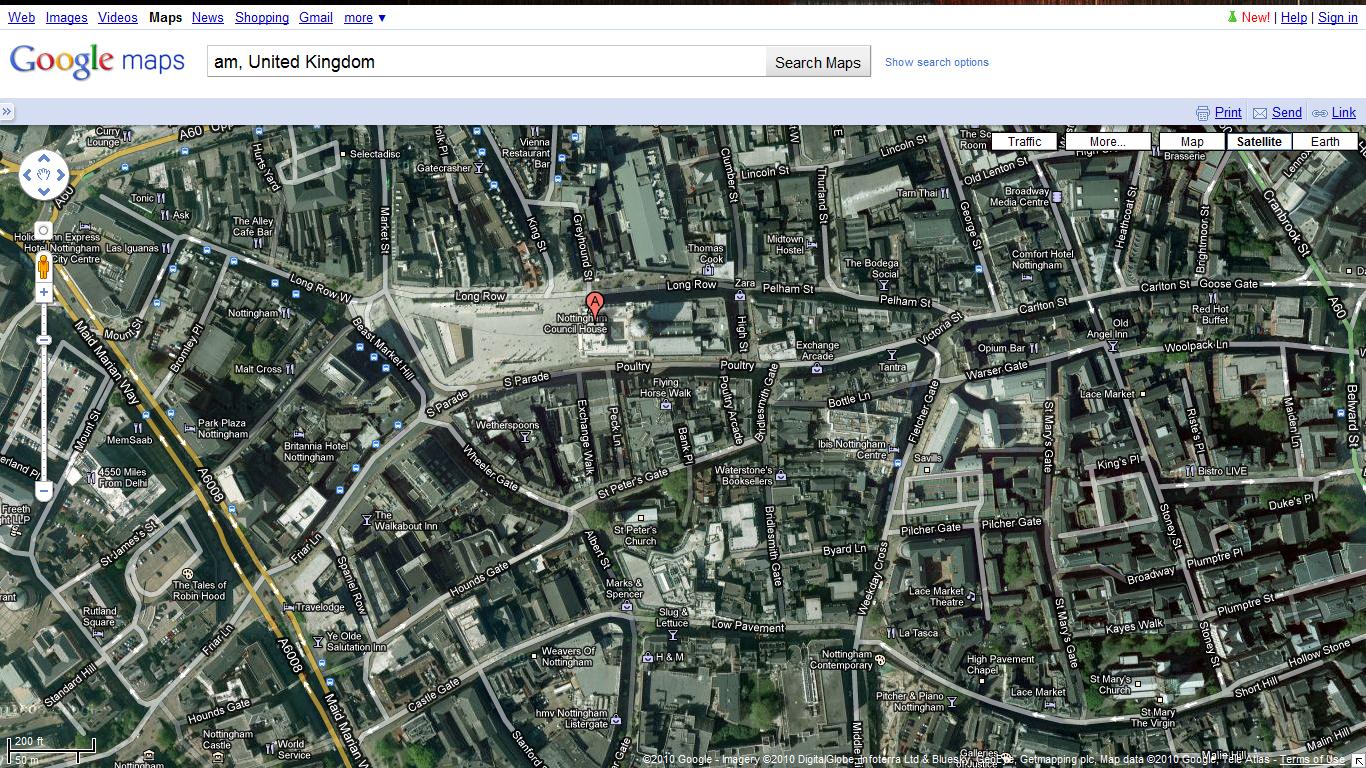Click the hand icon in the pan control
Viewport: 1366px width, 768px height.
(x=44, y=176)
